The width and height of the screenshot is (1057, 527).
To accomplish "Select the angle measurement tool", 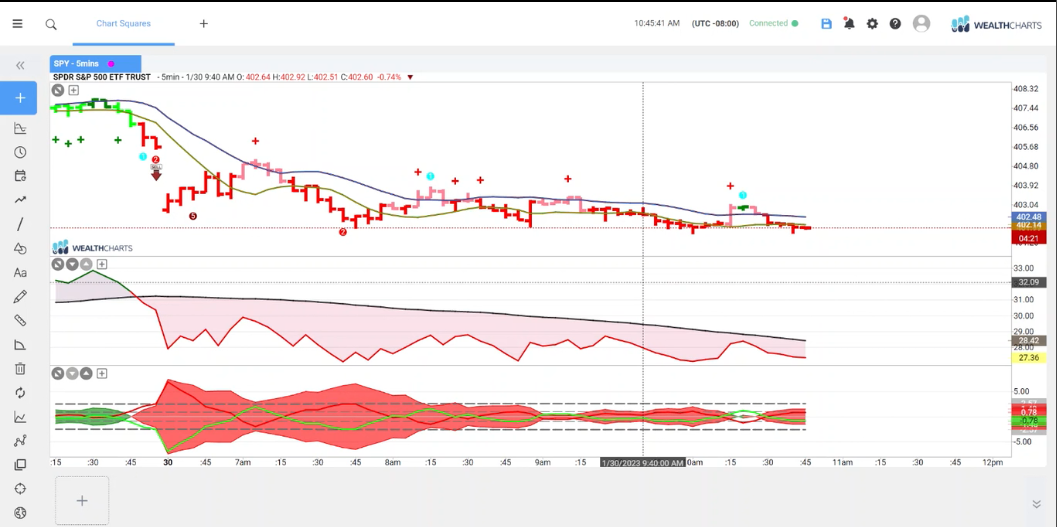I will click(20, 345).
